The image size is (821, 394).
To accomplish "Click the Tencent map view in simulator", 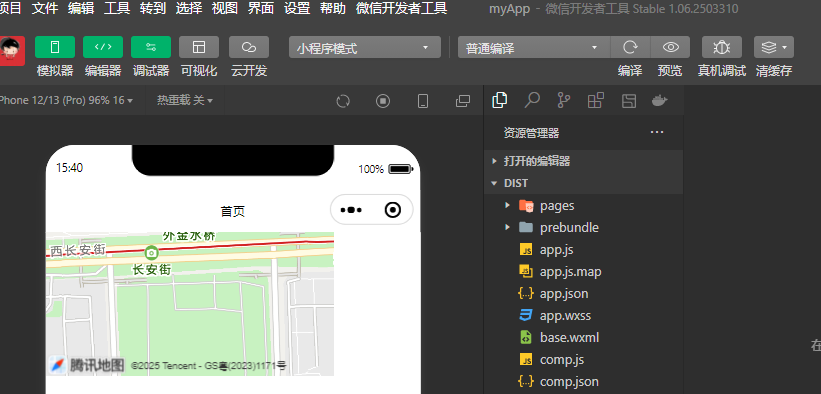I will (x=190, y=304).
